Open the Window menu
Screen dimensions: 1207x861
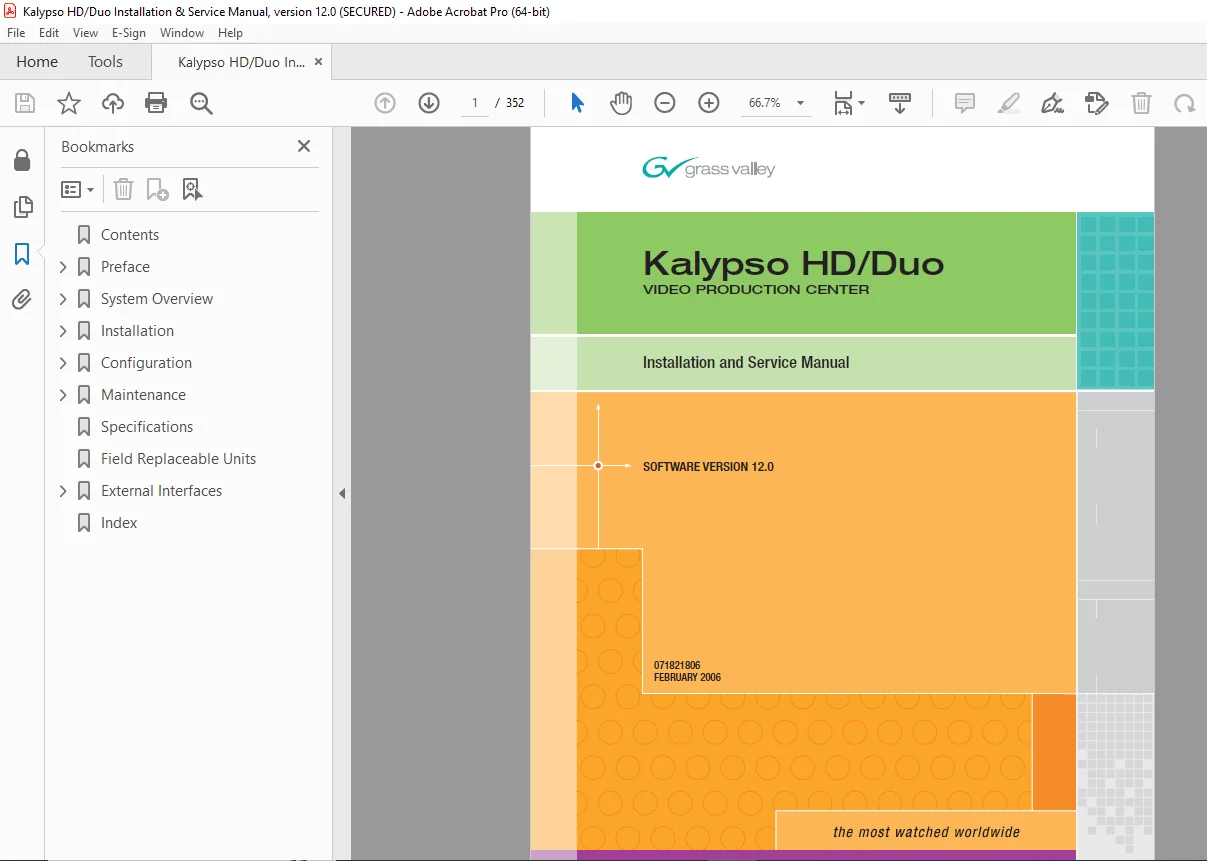[182, 33]
